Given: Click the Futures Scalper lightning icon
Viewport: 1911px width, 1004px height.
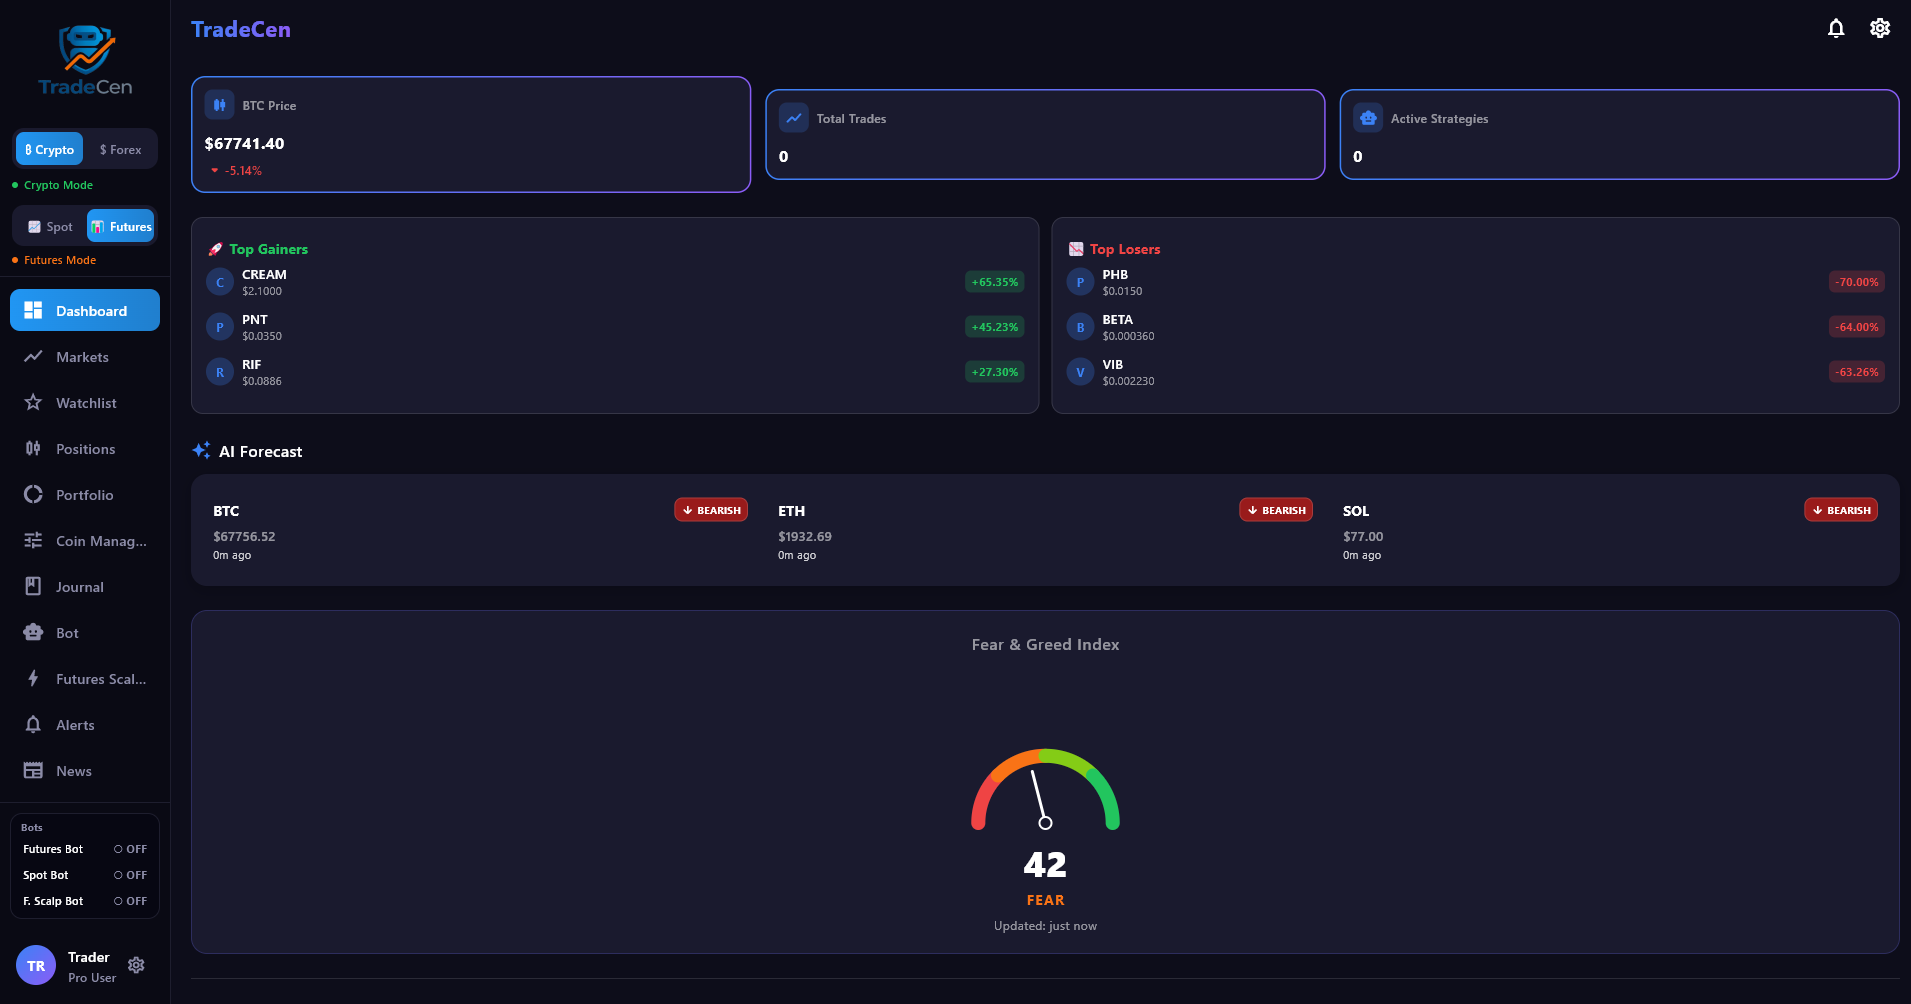Looking at the screenshot, I should 33,678.
